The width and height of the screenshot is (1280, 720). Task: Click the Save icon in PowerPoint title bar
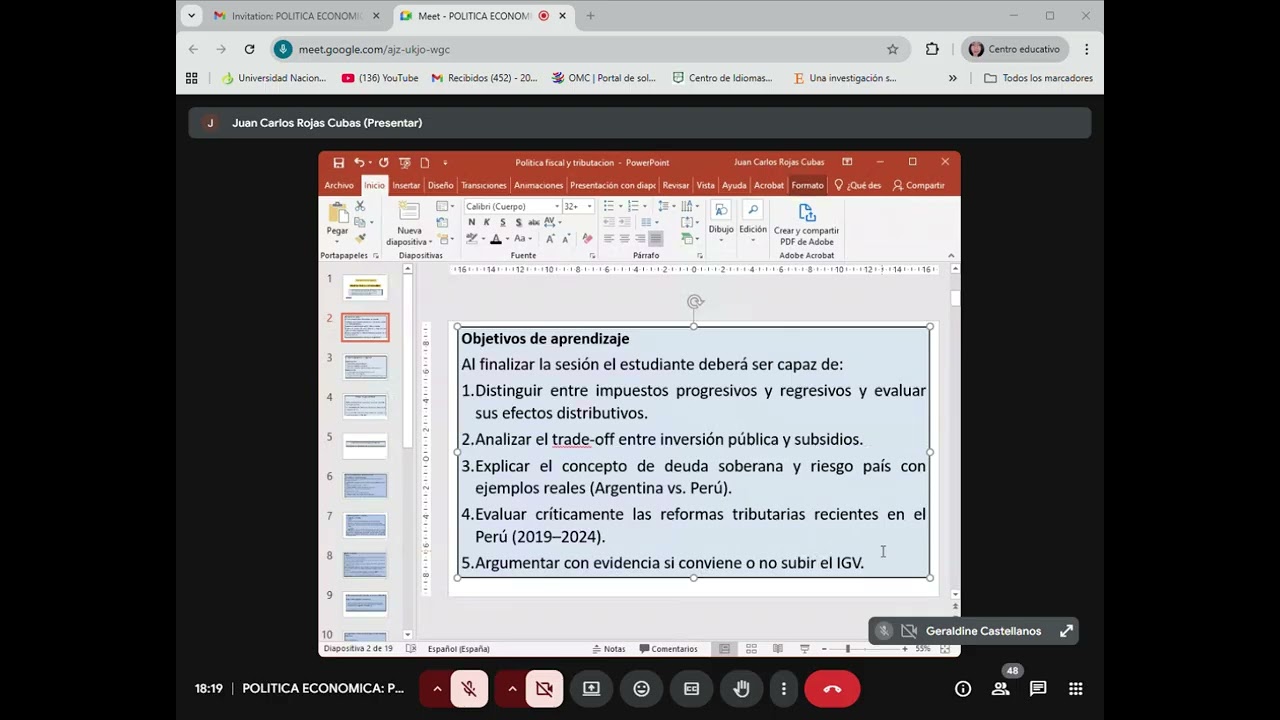[x=339, y=162]
